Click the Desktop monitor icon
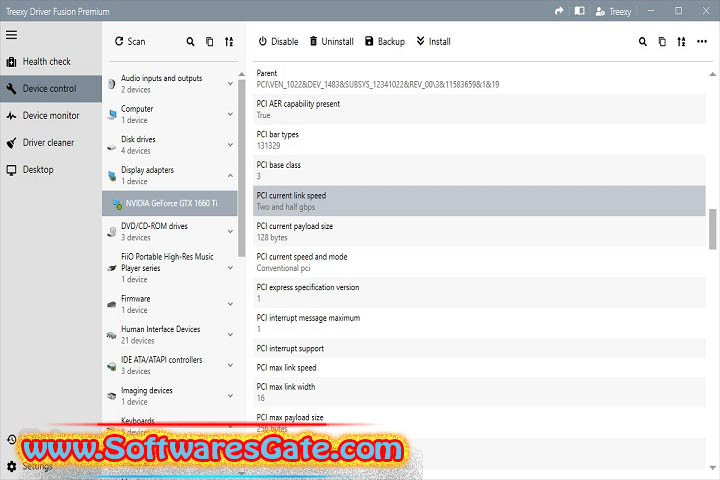Viewport: 720px width, 480px height. click(x=11, y=170)
